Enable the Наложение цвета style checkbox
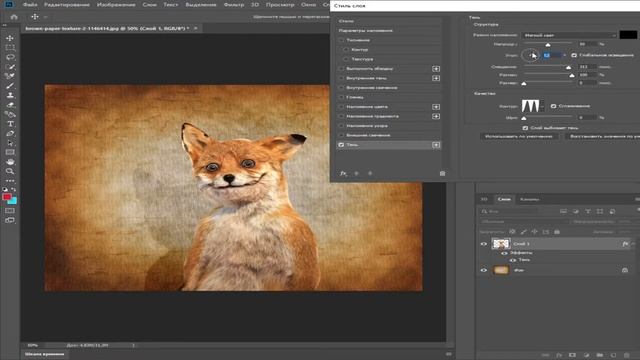The height and width of the screenshot is (360, 640). coord(341,107)
